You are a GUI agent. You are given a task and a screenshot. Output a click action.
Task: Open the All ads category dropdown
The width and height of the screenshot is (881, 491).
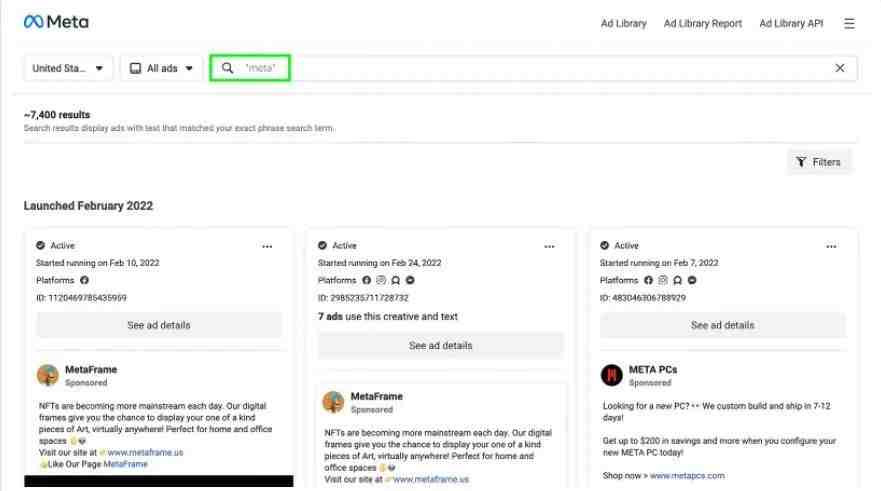[x=161, y=68]
